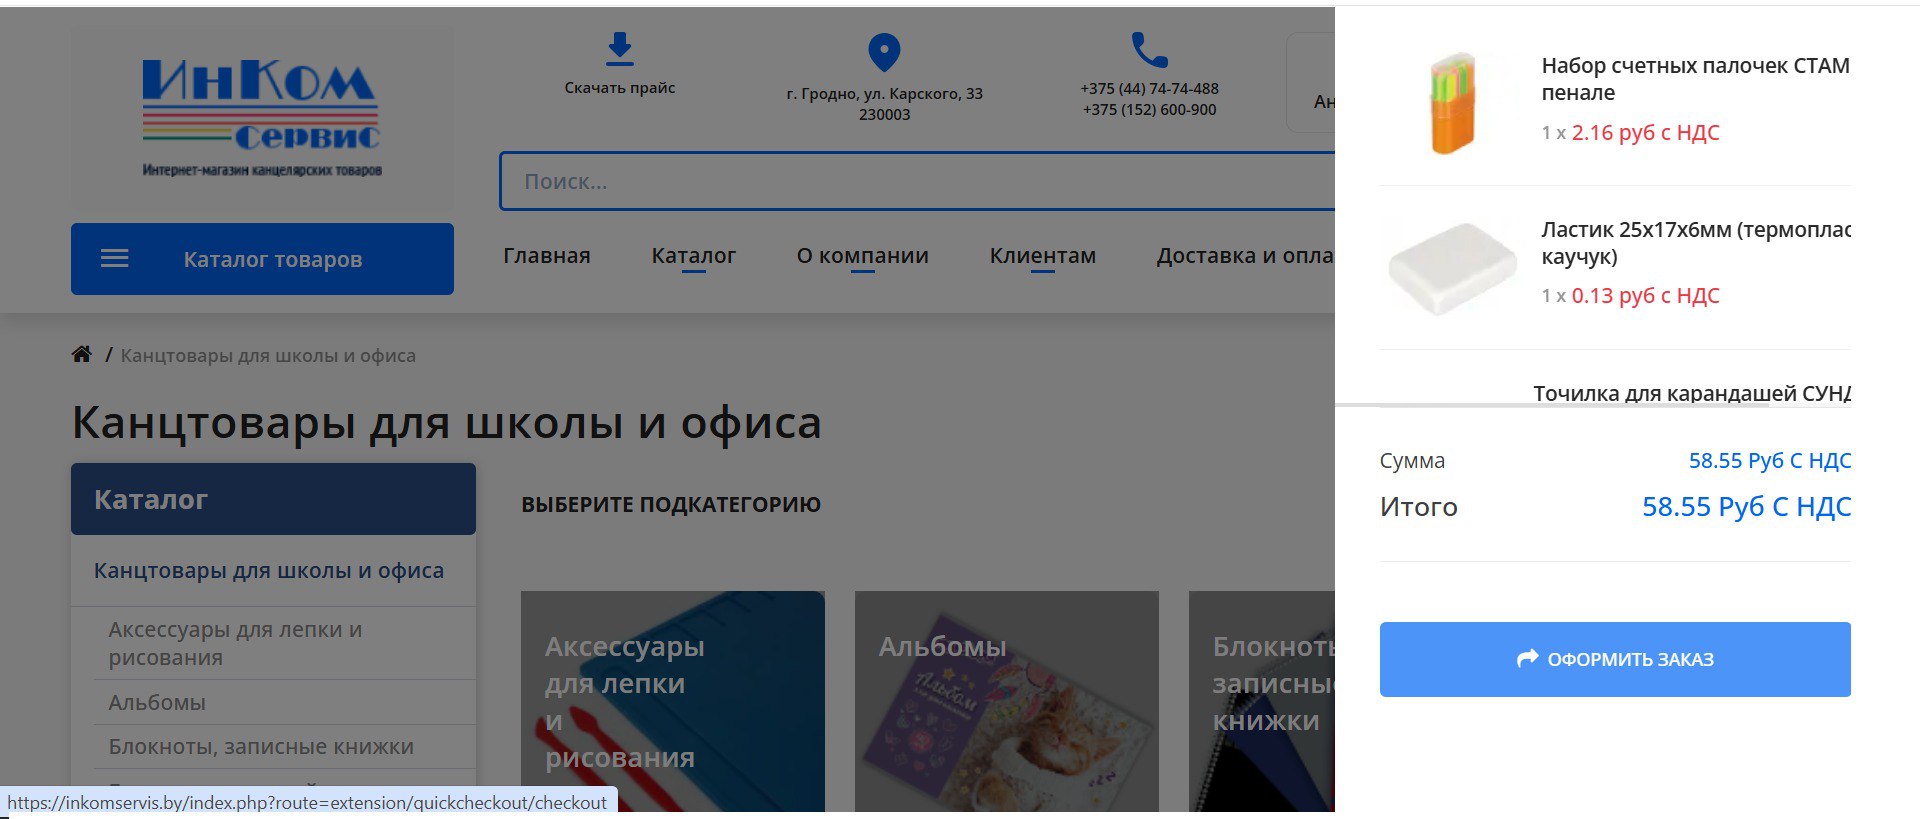Click the ИнКом Сервис logo
This screenshot has width=1920, height=819.
click(x=261, y=118)
